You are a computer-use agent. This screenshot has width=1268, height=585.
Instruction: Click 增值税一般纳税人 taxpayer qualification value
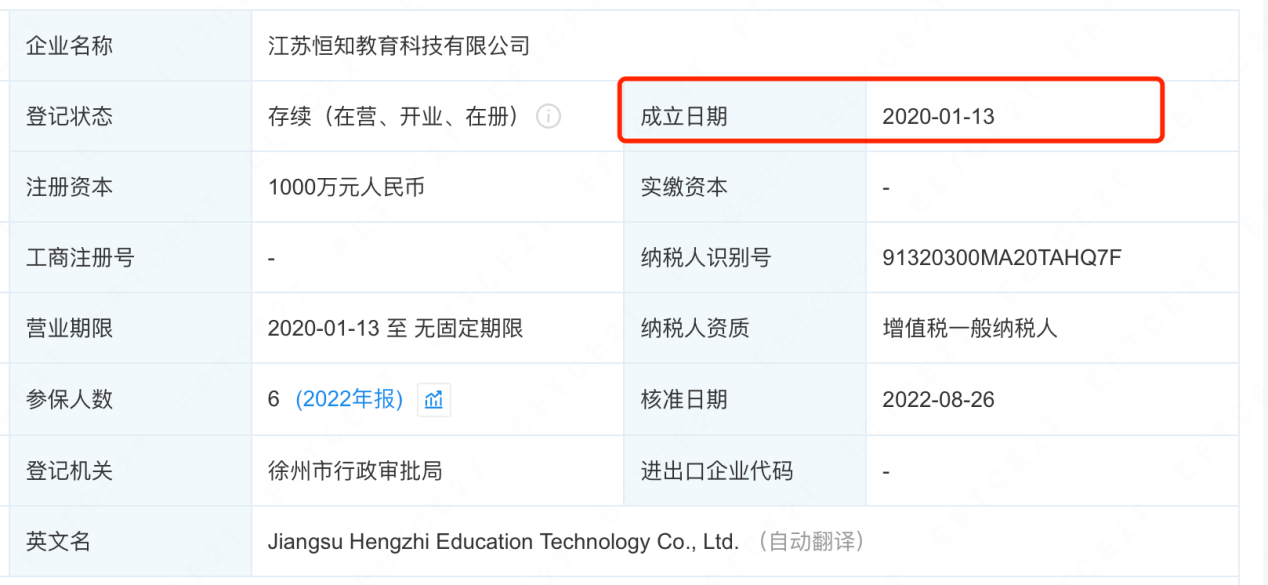969,329
